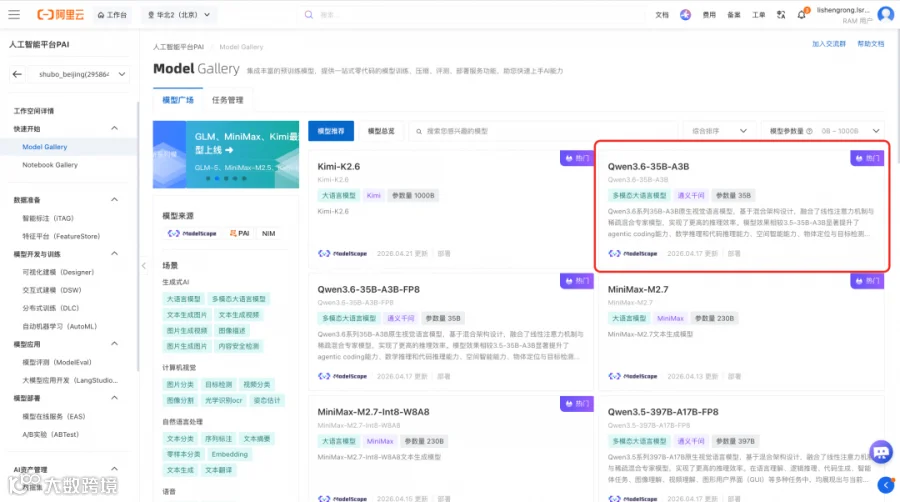Open the 工单 ticket menu
900x502 pixels.
coord(759,15)
